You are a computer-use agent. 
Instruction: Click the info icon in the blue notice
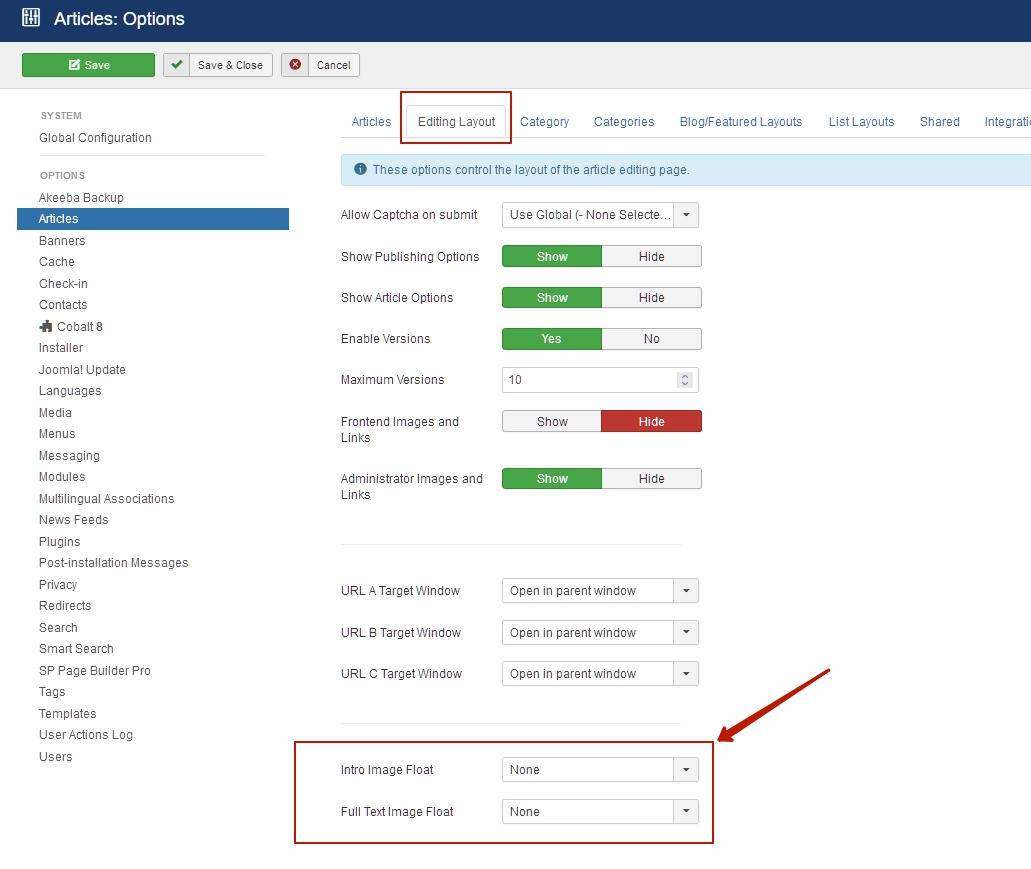(x=360, y=170)
